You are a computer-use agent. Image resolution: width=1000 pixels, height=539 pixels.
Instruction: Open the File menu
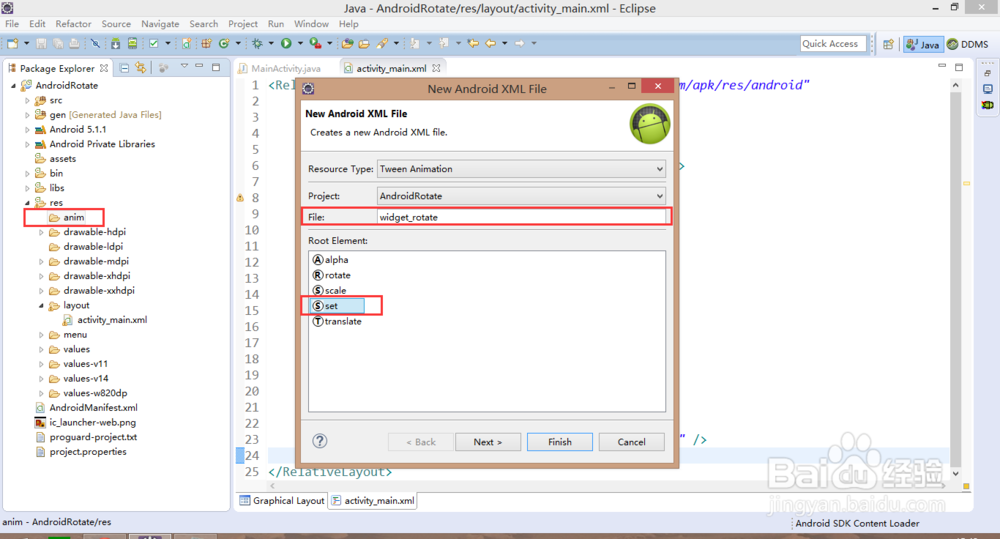pos(12,24)
